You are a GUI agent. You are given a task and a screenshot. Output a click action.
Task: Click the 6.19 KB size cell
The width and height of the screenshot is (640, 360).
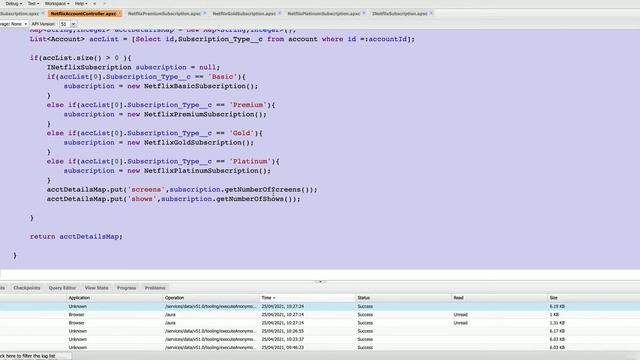click(557, 306)
